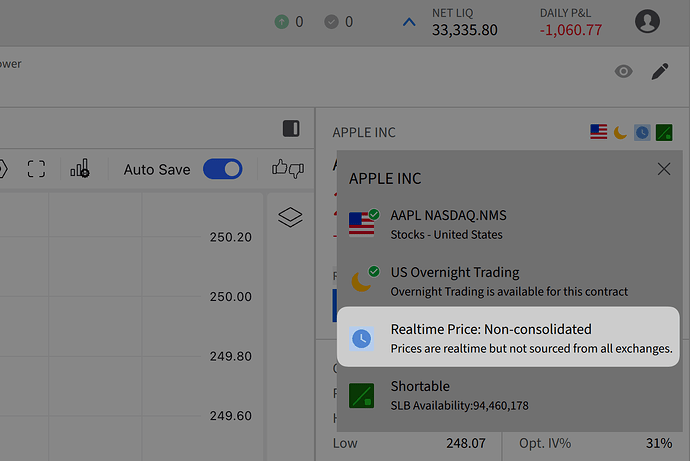
Task: Click the 249.60 price axis label
Action: (231, 416)
